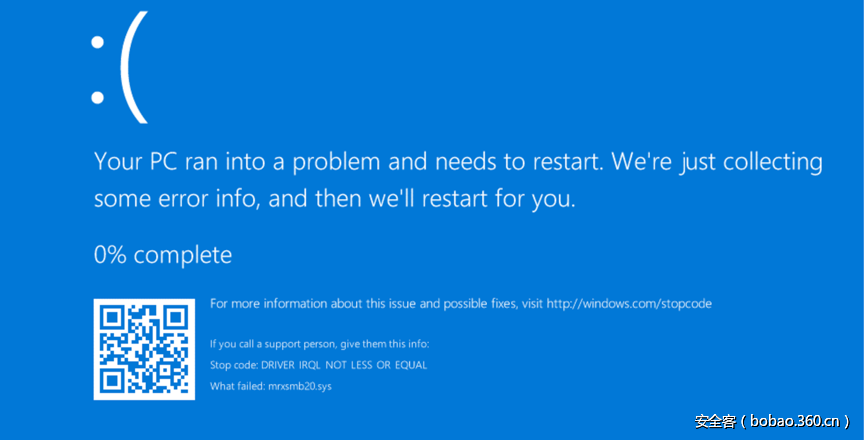Click the 安全客 watermark characters
Screen dimensions: 865x440
click(x=715, y=421)
